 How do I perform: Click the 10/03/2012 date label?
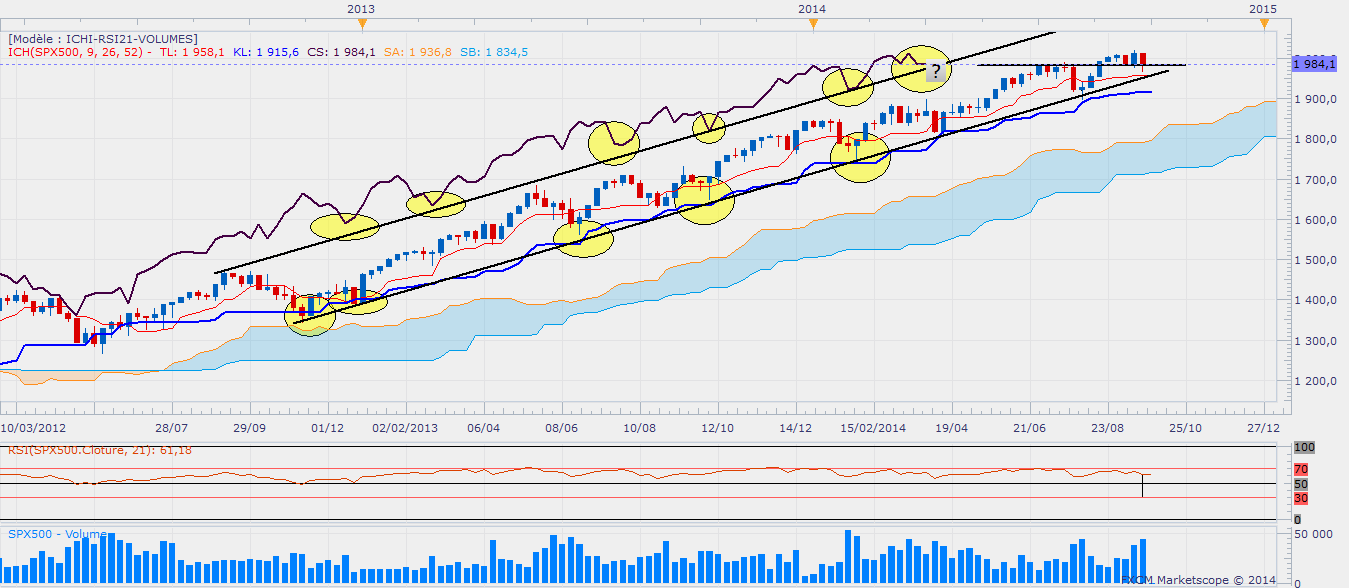pyautogui.click(x=31, y=427)
